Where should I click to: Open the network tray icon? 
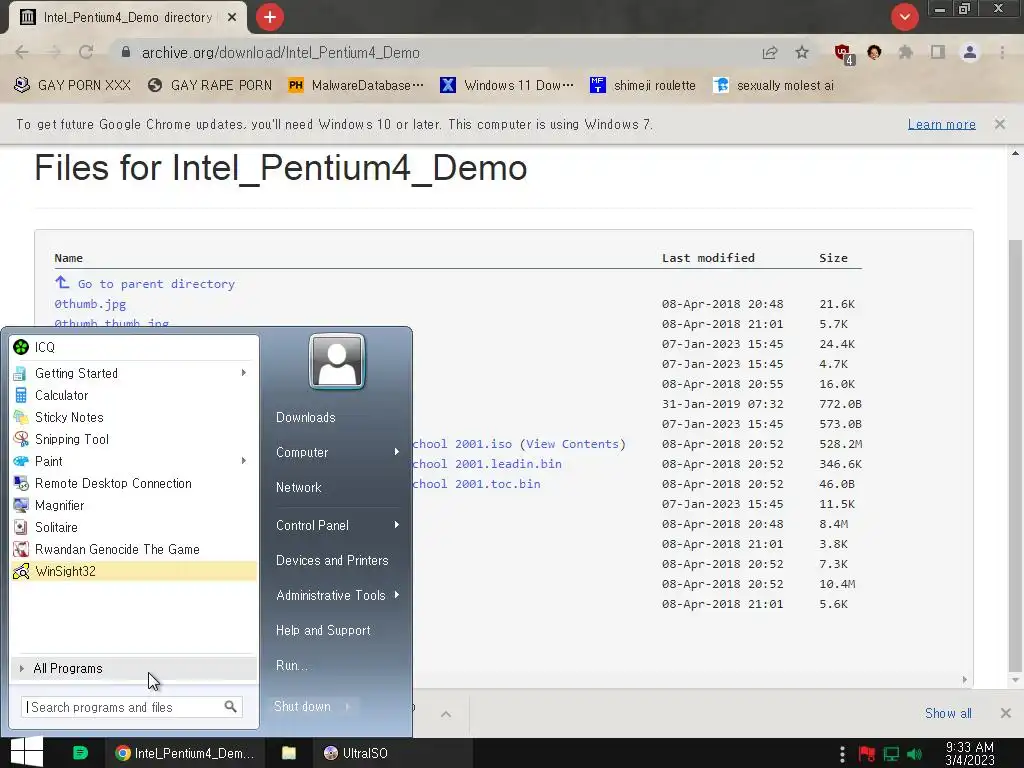[x=891, y=754]
